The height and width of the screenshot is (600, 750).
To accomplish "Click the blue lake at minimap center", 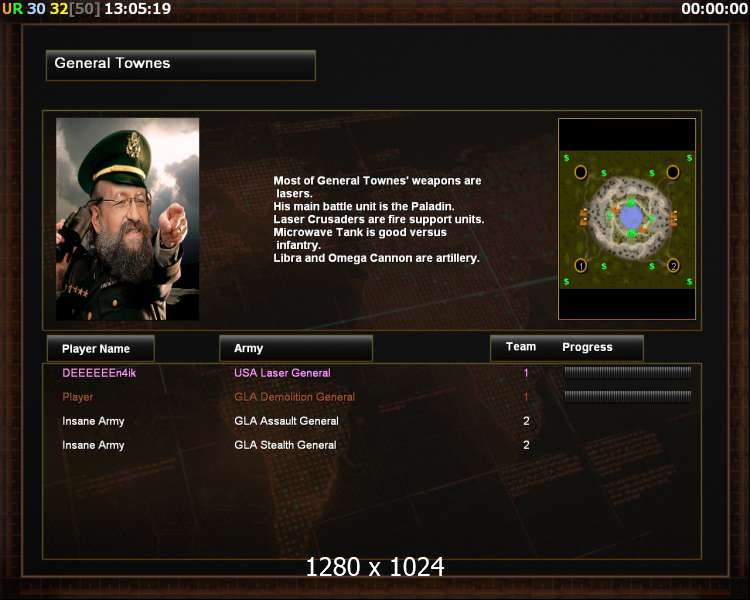I will point(631,218).
